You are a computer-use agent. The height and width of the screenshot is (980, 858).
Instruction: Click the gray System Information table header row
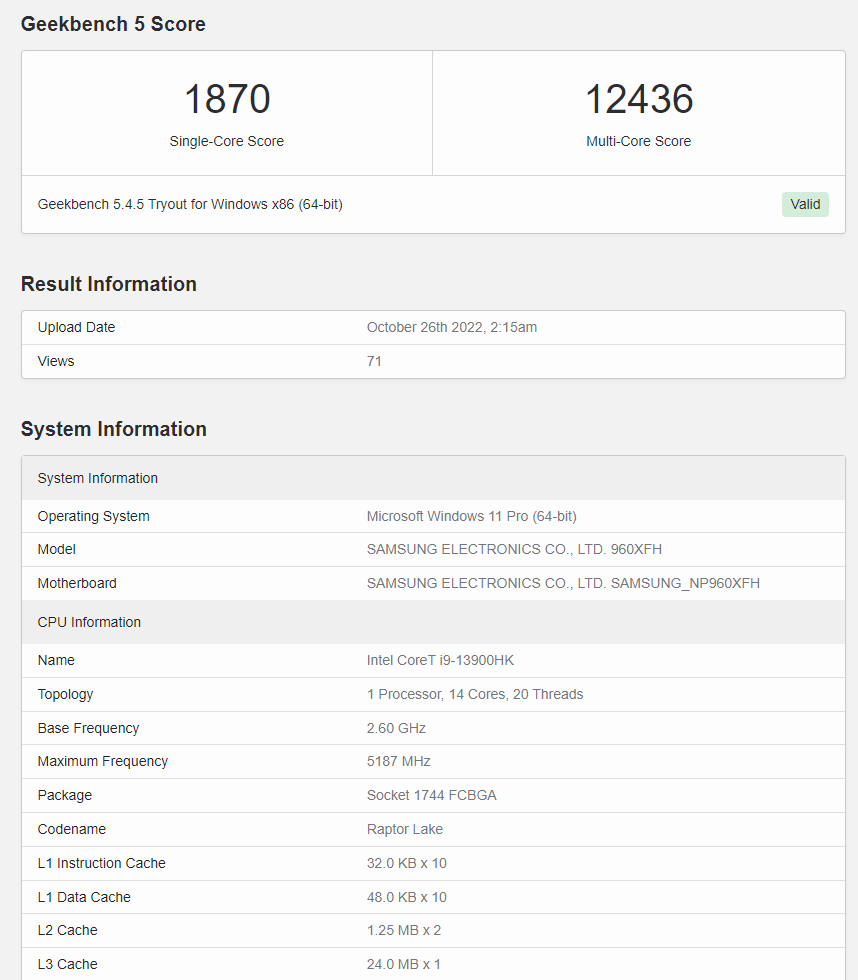point(434,478)
